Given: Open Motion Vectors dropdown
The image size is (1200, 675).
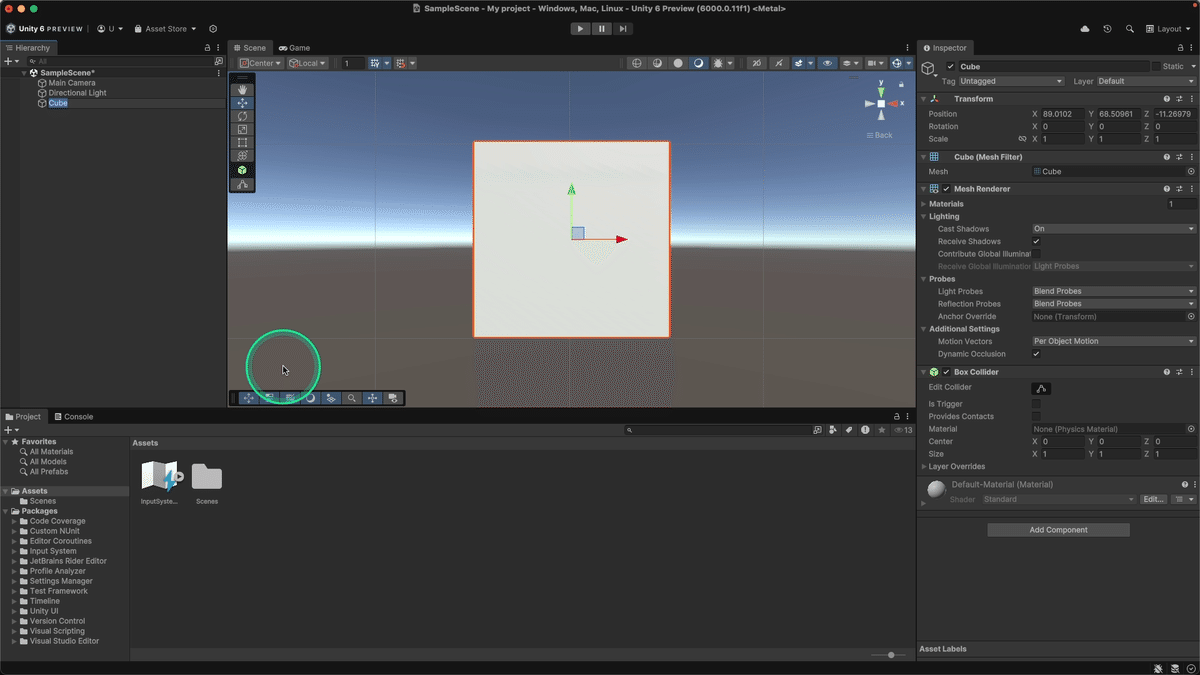Looking at the screenshot, I should click(x=1114, y=341).
